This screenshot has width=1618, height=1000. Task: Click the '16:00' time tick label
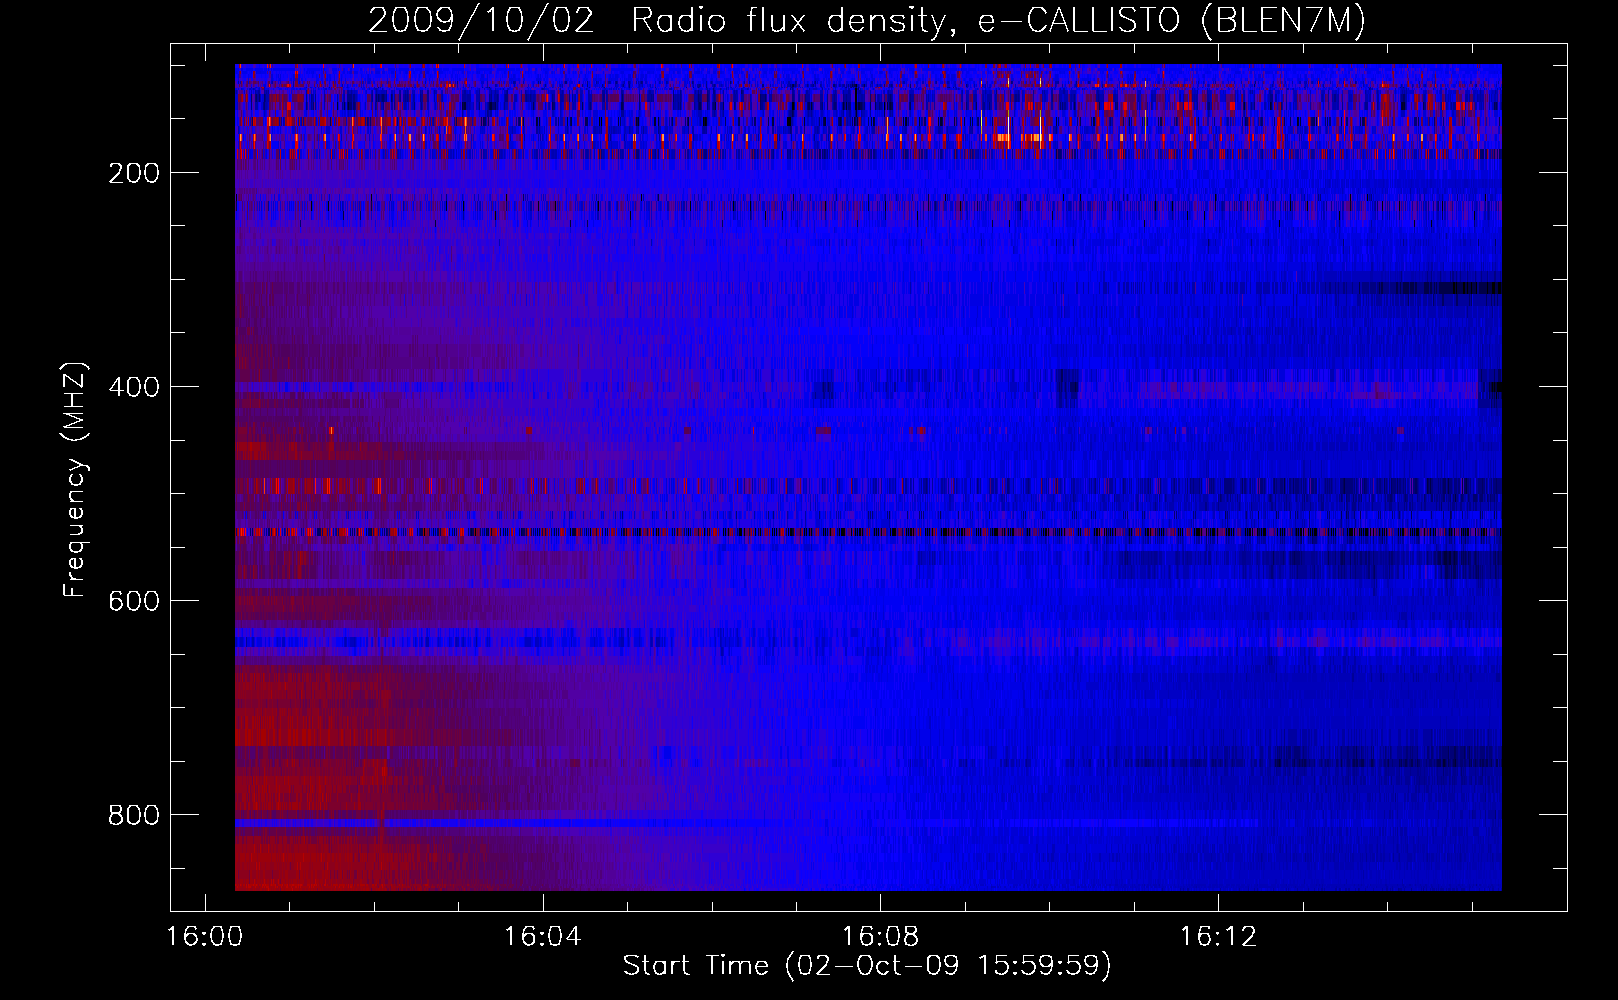pos(205,937)
